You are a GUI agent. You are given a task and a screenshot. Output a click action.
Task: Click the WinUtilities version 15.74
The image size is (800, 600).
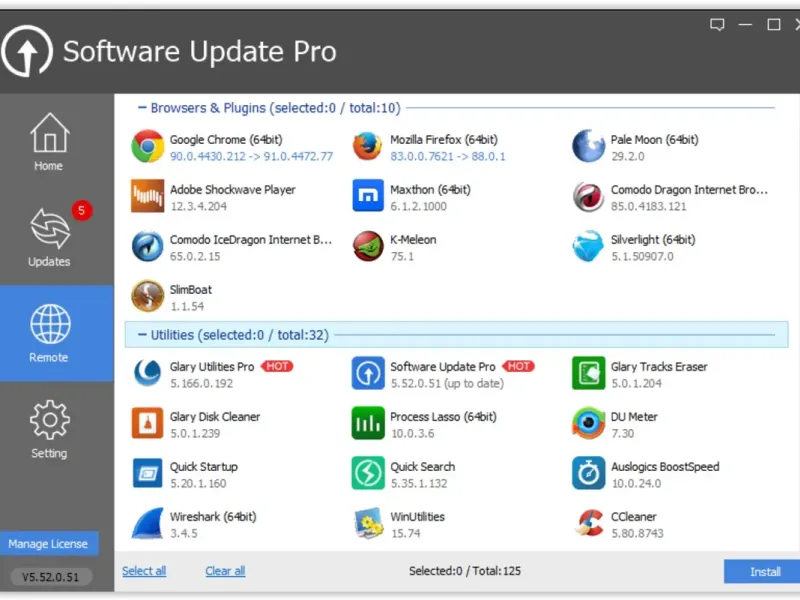406,533
